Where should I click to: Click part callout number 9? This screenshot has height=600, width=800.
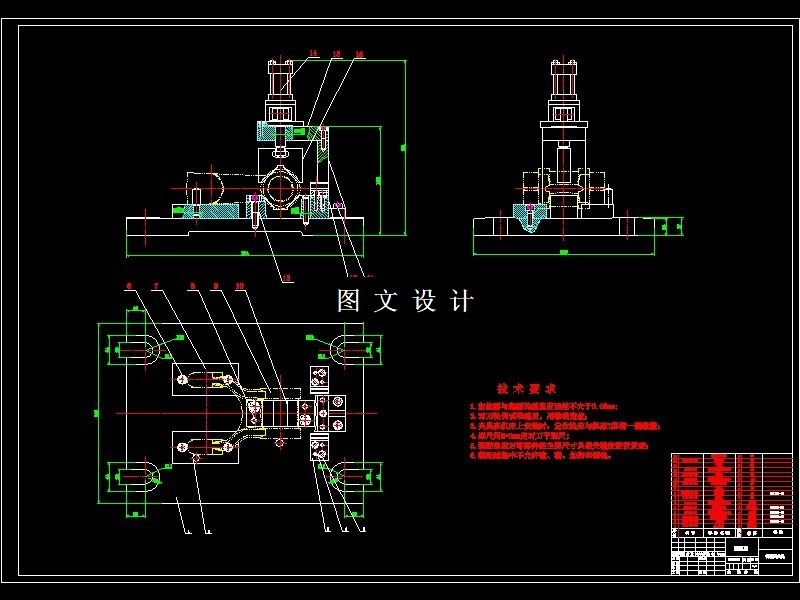coord(215,286)
